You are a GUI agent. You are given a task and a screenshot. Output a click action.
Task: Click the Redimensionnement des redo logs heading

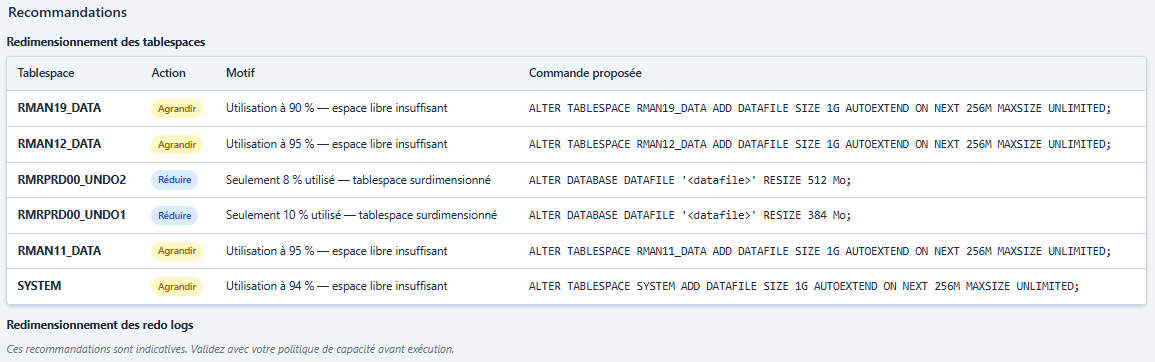coord(99,325)
